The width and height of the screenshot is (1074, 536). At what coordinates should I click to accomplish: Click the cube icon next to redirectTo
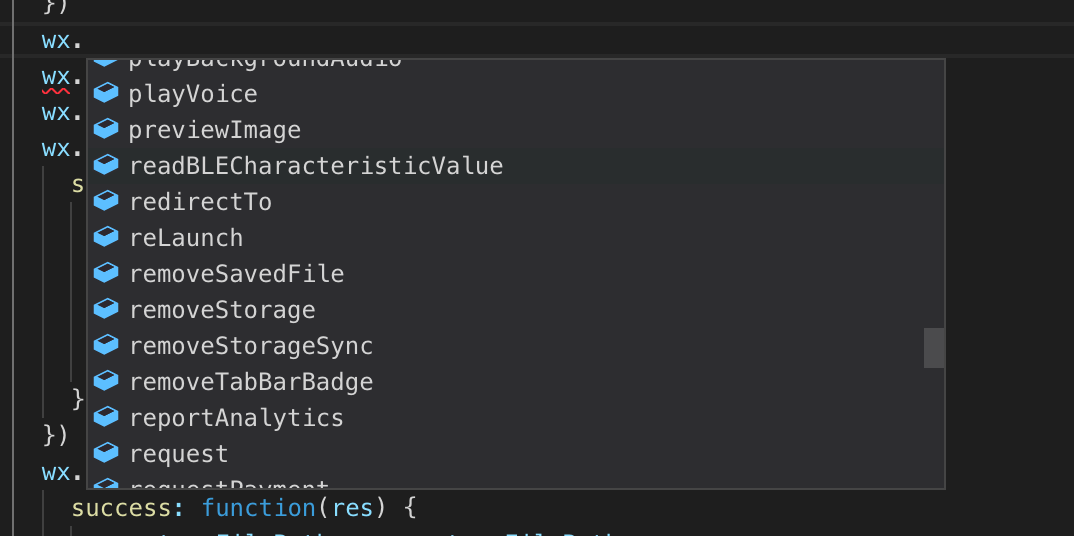pyautogui.click(x=106, y=201)
